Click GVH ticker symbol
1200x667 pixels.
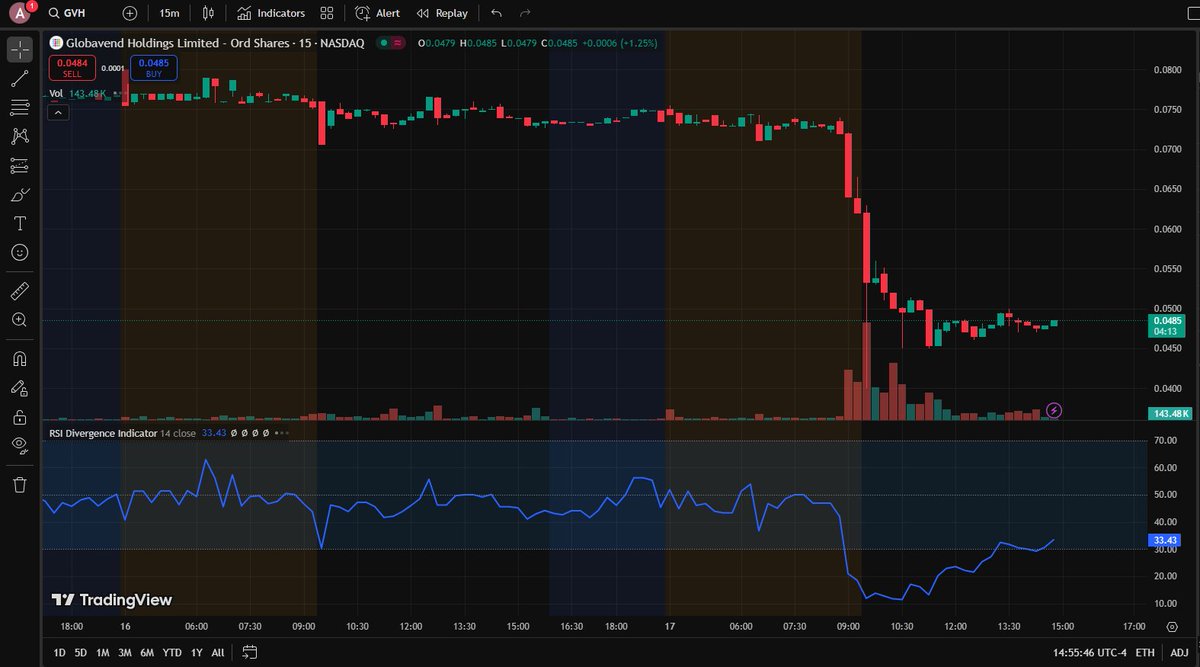[76, 14]
